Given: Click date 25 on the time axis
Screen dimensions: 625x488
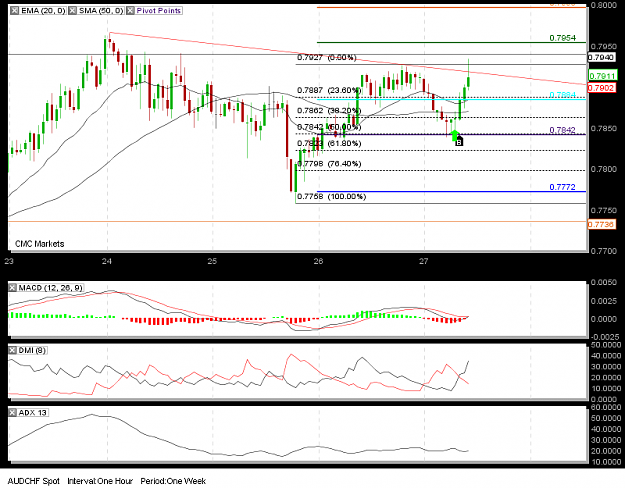Looking at the screenshot, I should pyautogui.click(x=212, y=261).
